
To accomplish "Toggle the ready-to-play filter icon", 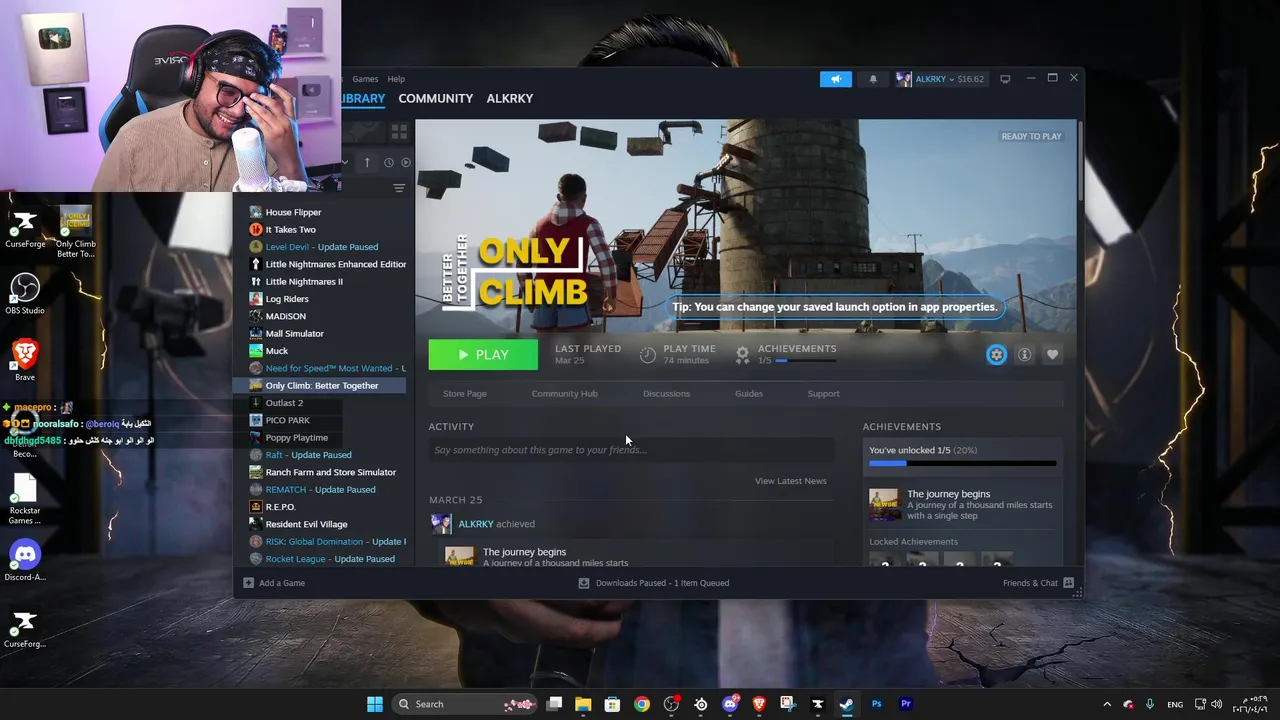I will [405, 162].
